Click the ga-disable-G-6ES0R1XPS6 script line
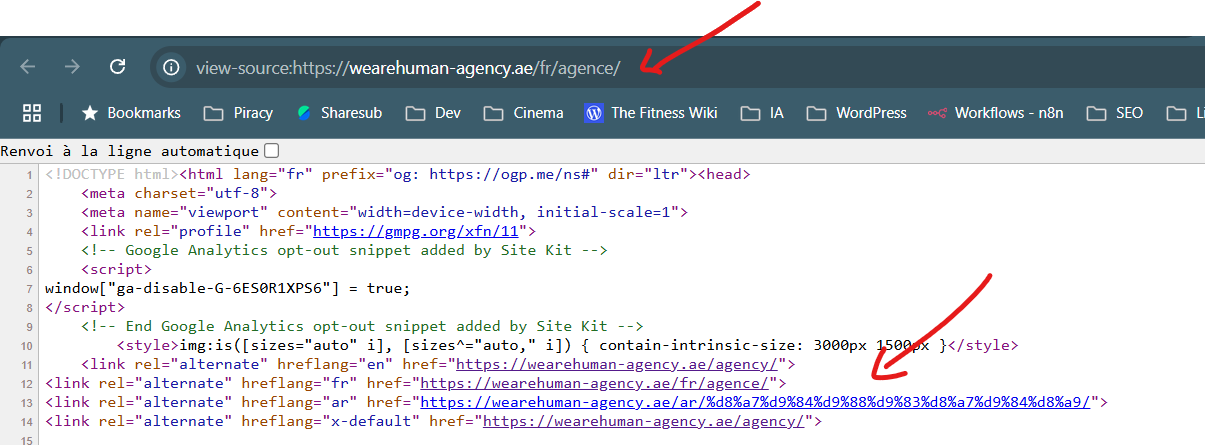Viewport: 1205px width, 445px height. 228,288
